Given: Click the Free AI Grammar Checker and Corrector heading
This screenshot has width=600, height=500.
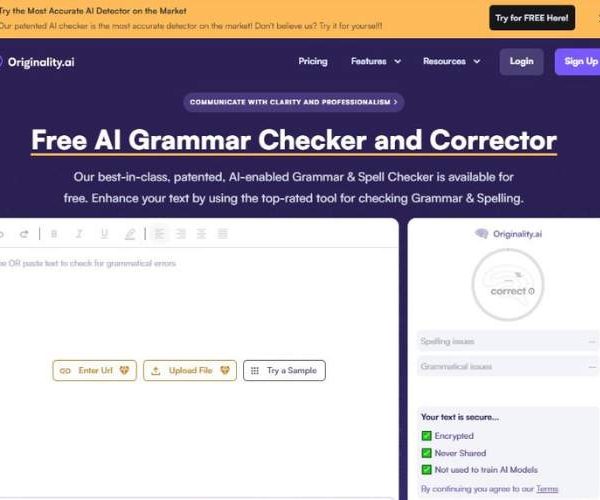Looking at the screenshot, I should (294, 140).
